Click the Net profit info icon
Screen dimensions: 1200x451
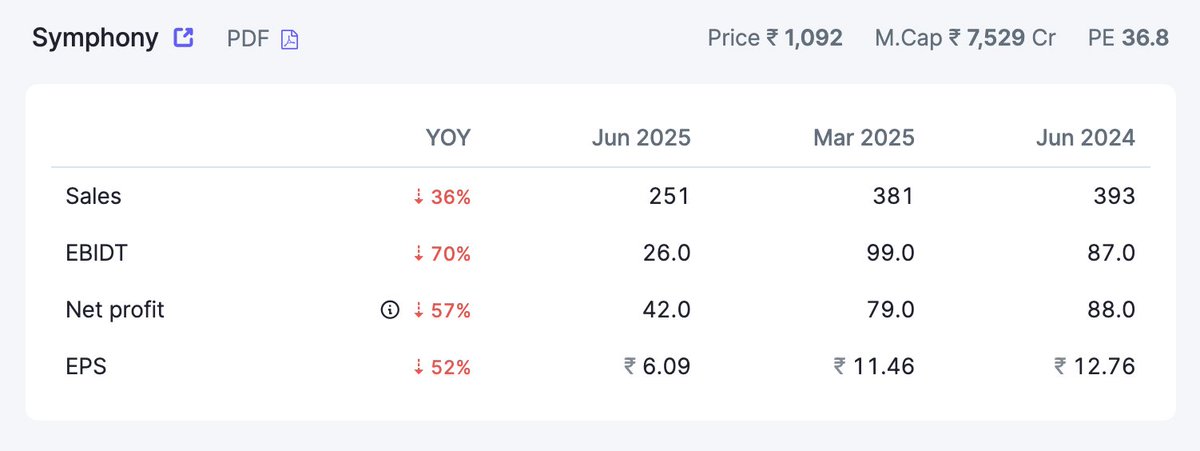point(390,311)
